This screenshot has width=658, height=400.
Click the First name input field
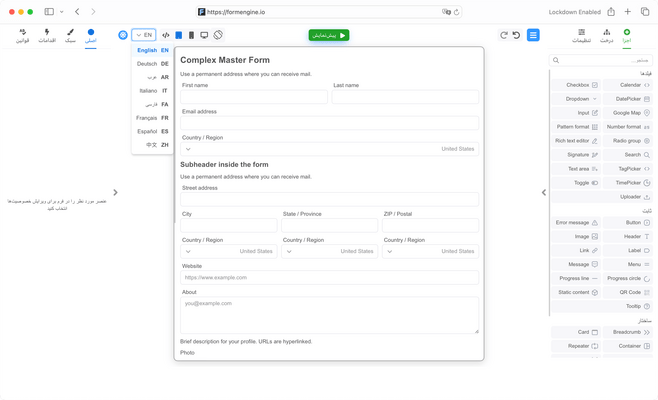click(254, 97)
